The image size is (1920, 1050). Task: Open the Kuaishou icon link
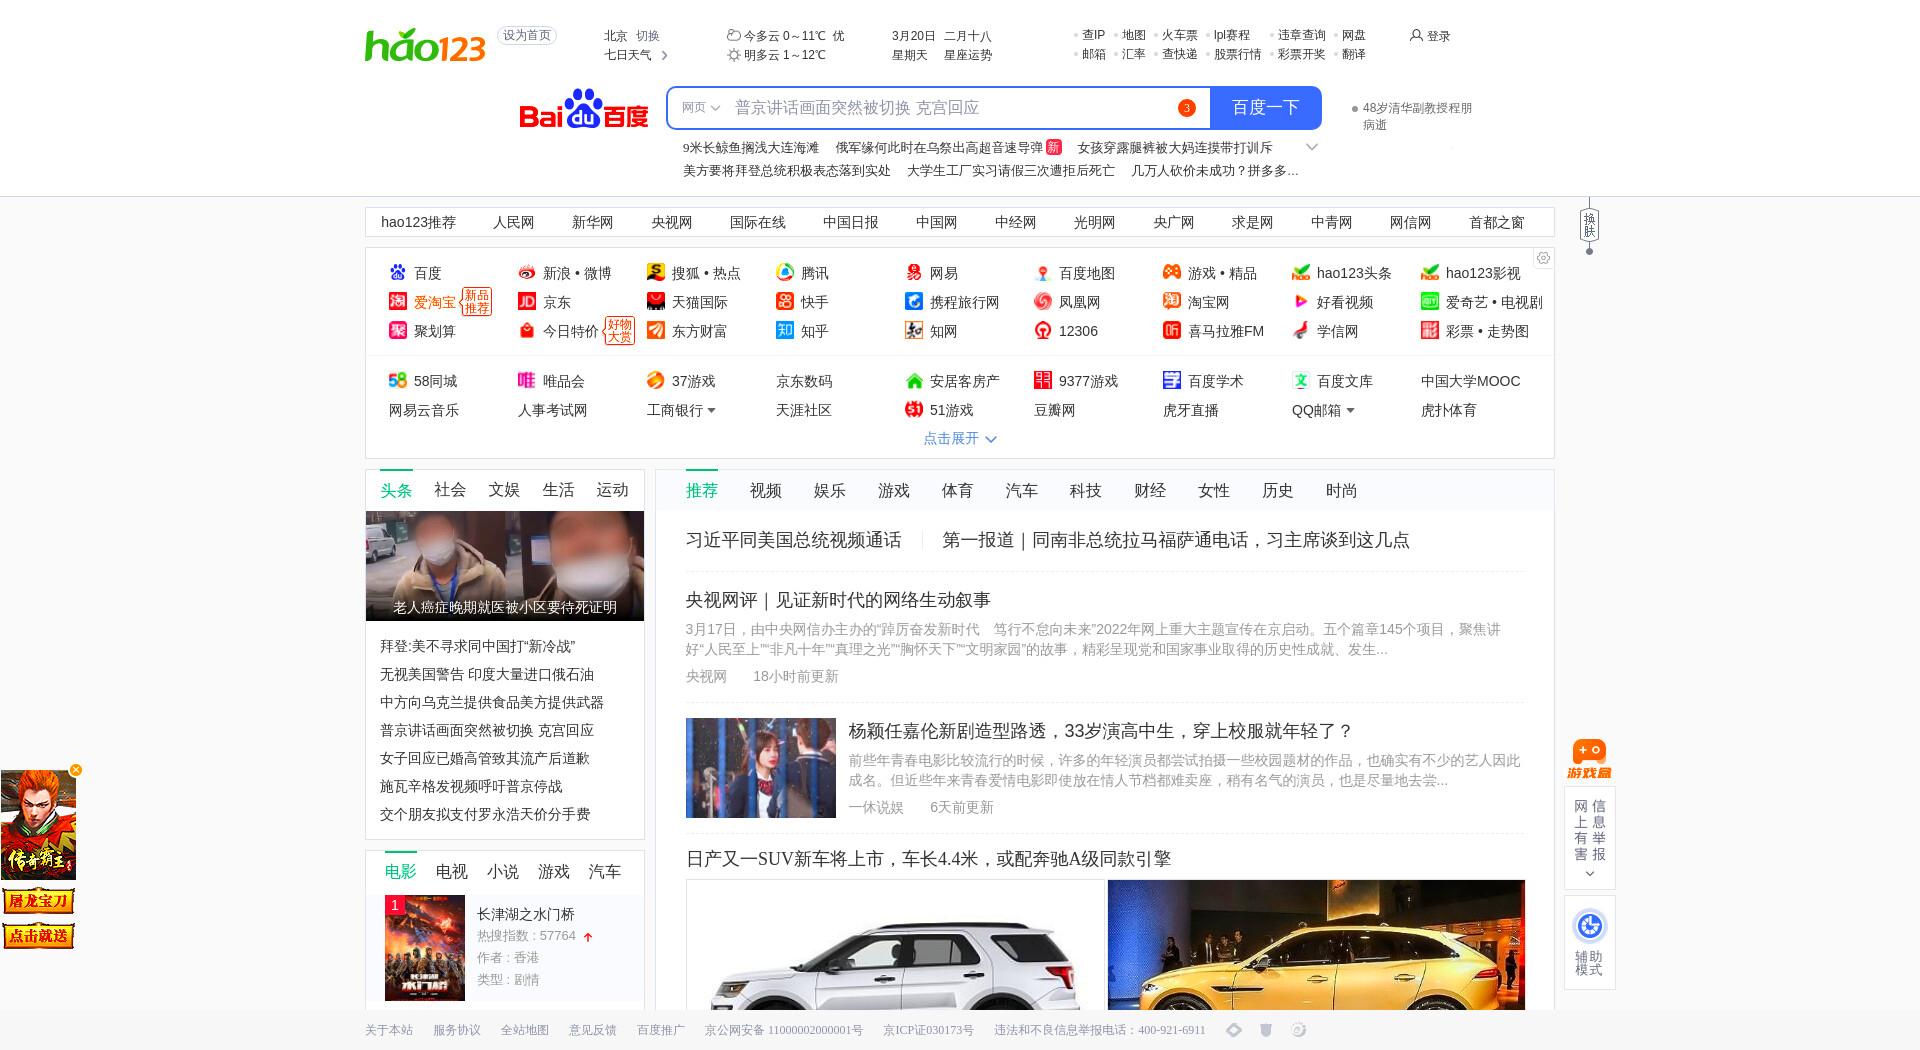[x=785, y=302]
